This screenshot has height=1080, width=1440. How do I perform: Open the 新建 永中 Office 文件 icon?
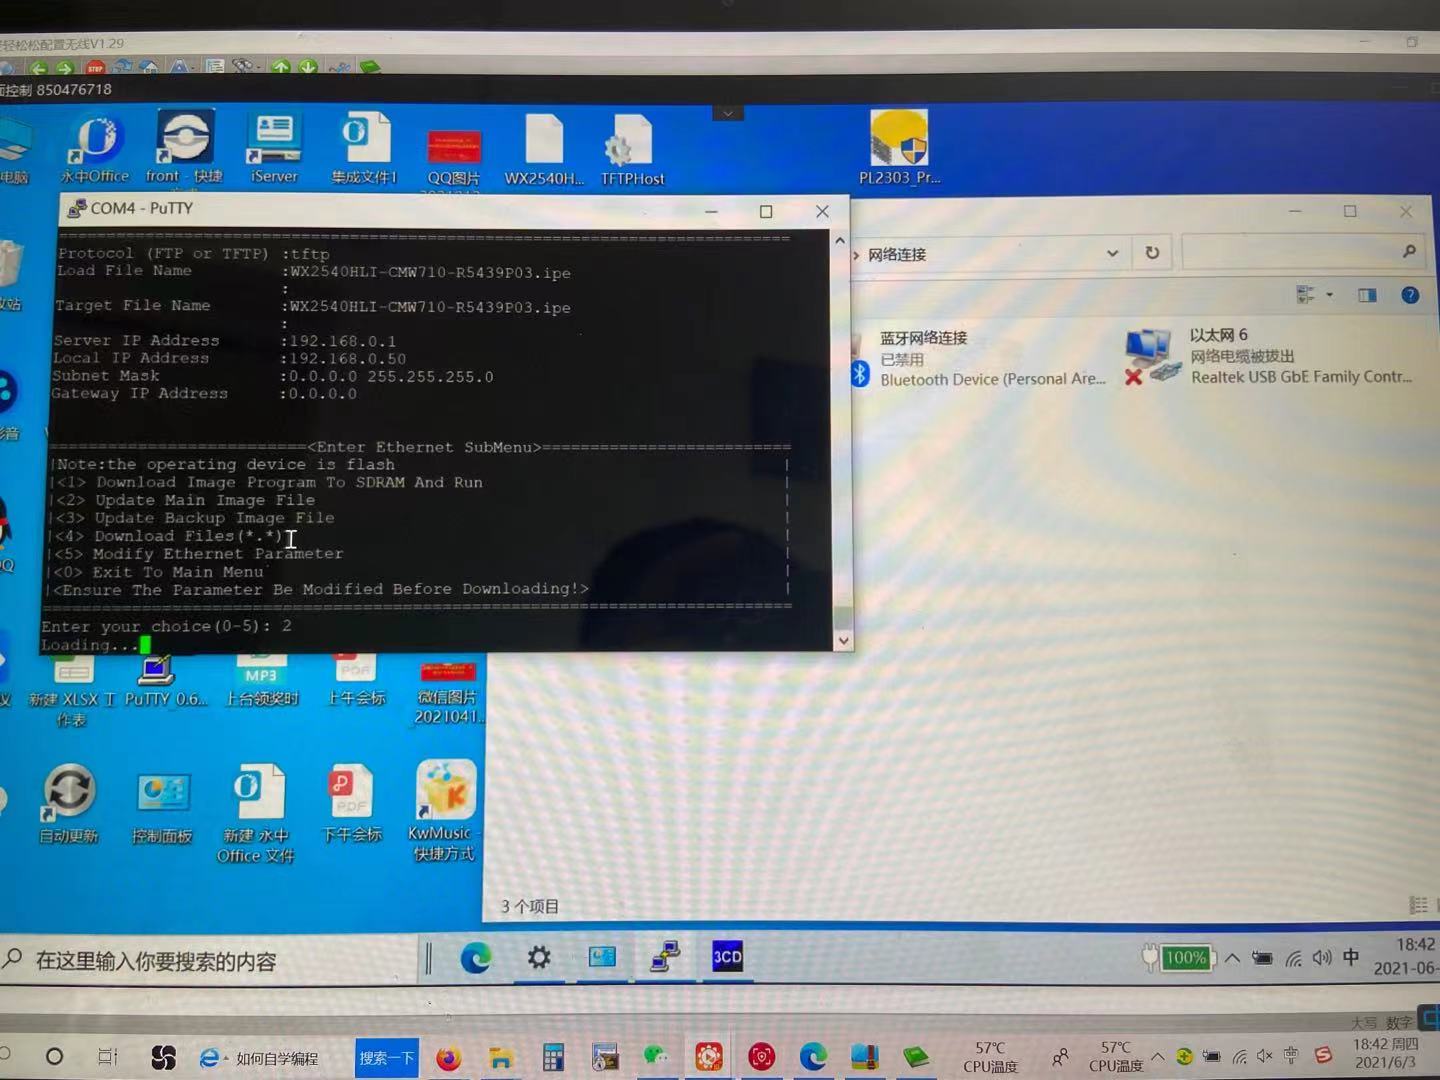tap(256, 813)
